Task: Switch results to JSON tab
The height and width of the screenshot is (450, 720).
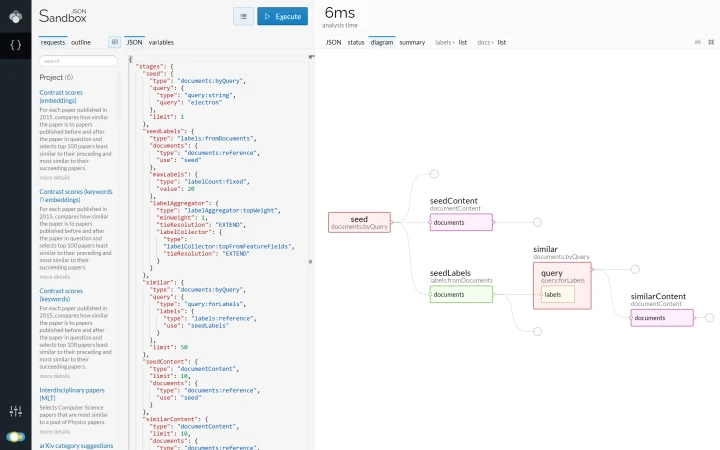Action: pos(333,42)
